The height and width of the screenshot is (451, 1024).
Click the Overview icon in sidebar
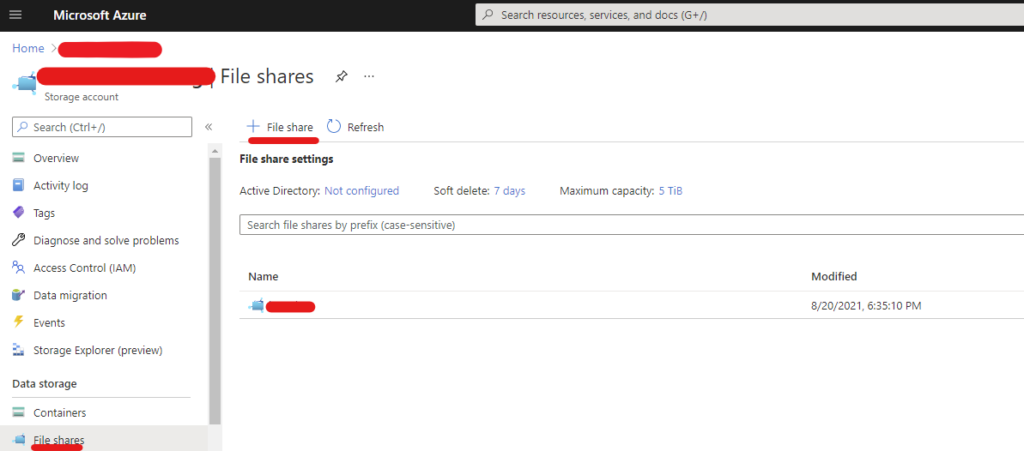point(19,158)
